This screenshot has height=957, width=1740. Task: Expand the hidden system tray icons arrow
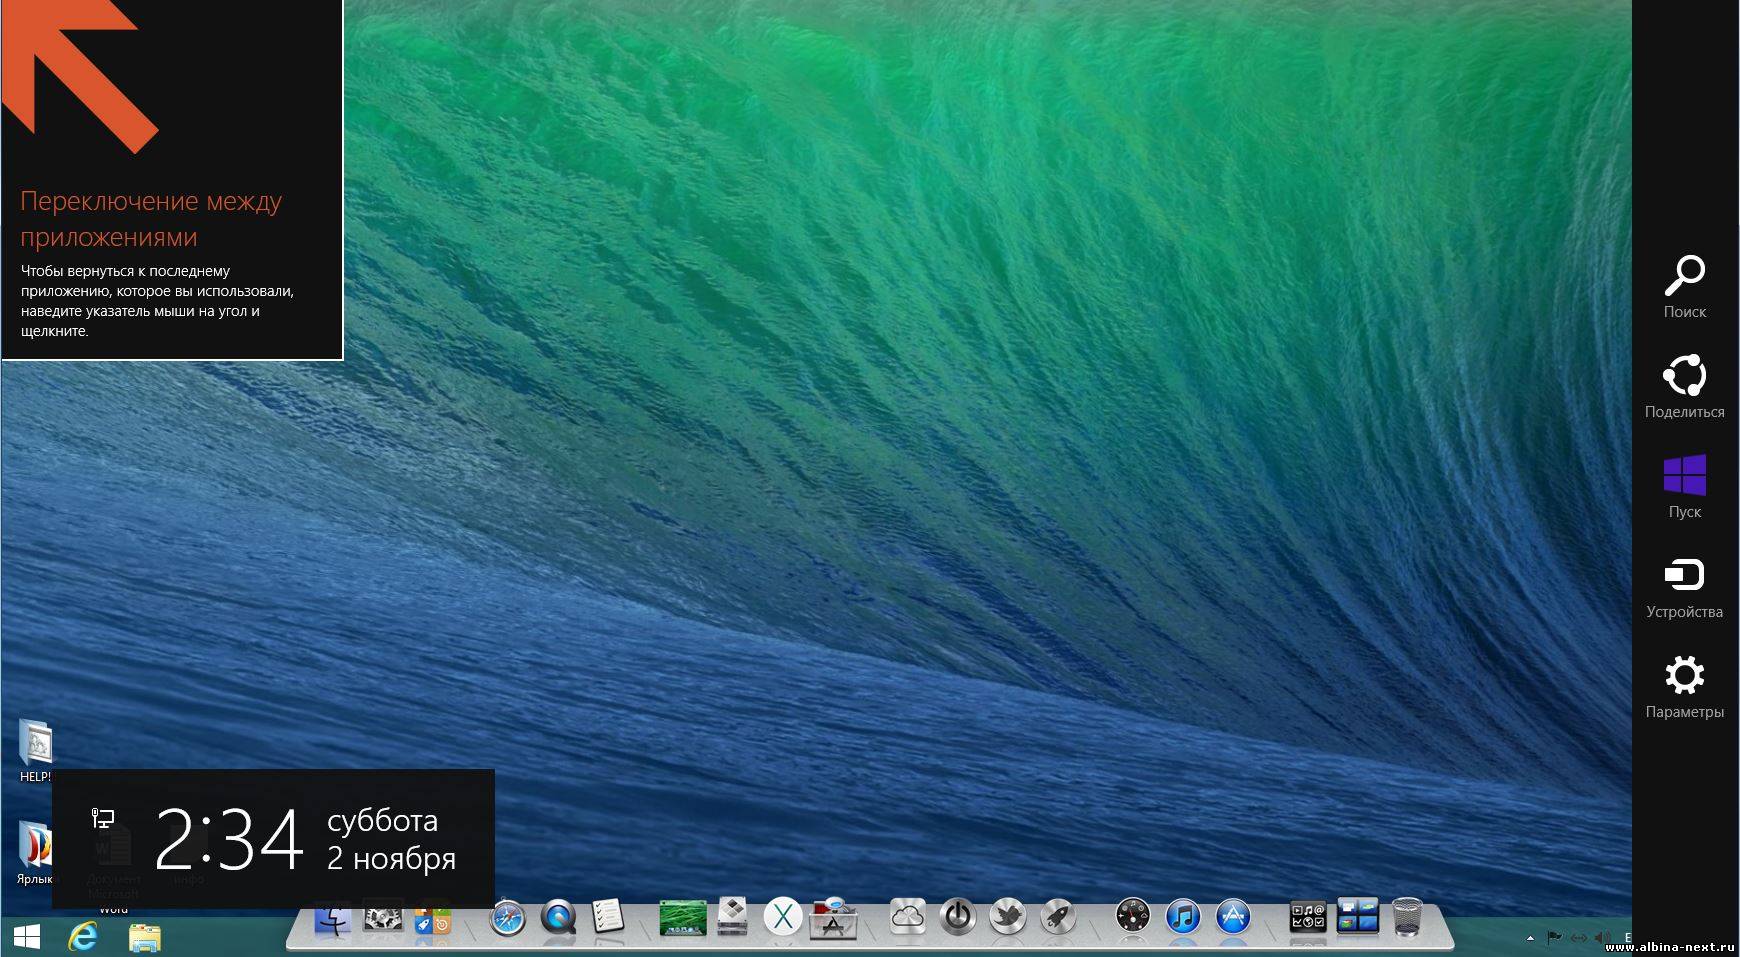click(x=1530, y=939)
